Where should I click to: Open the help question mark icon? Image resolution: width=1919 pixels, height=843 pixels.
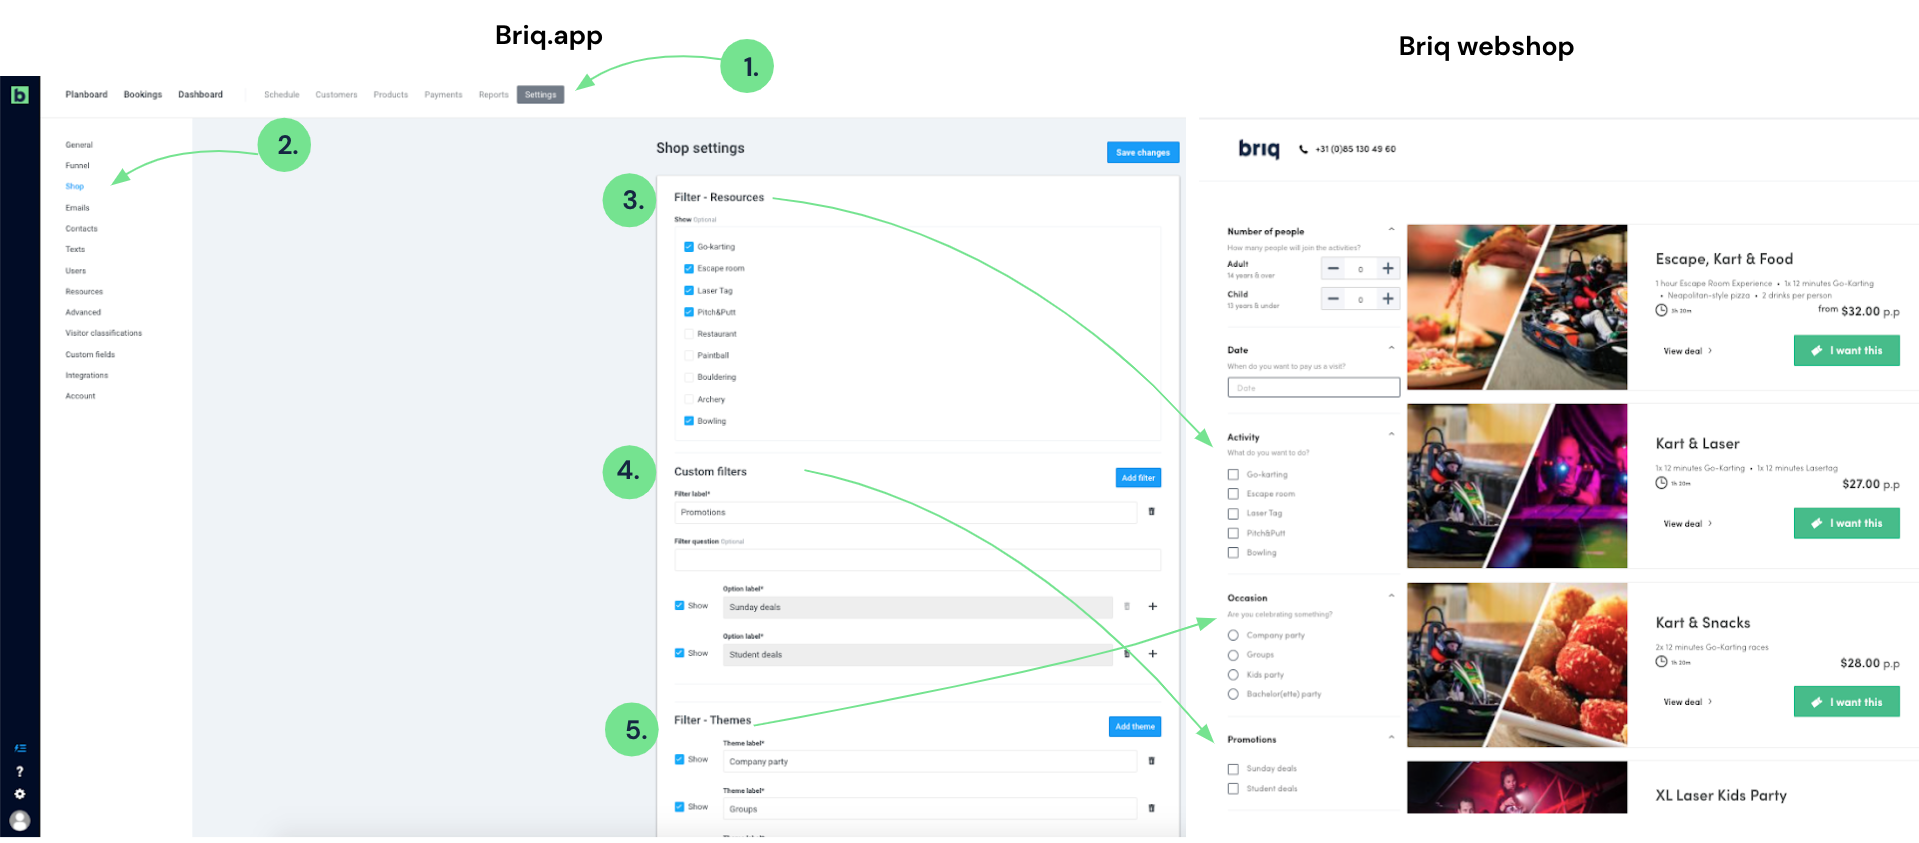19,772
